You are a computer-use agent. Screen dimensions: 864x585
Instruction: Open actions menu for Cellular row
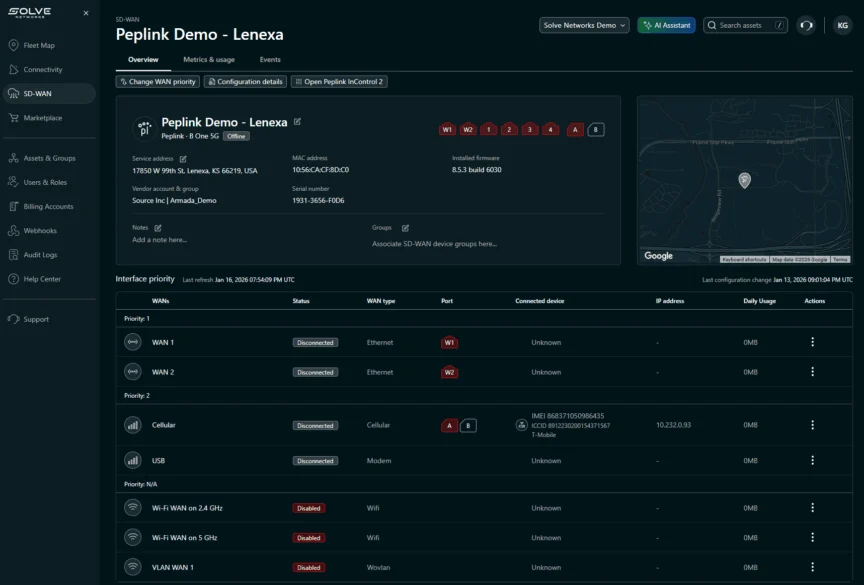(x=812, y=425)
